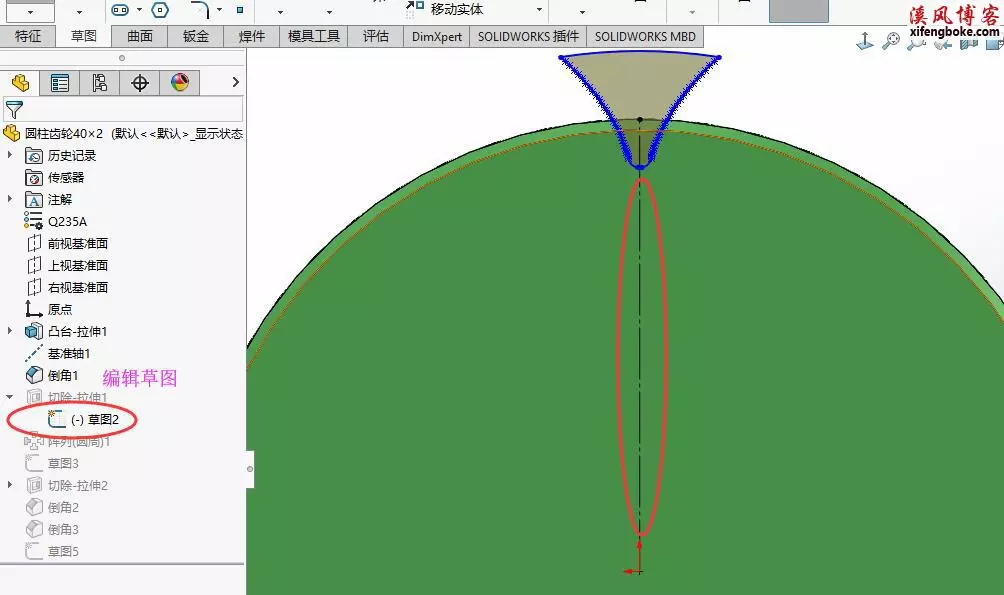1004x595 pixels.
Task: Click the 倒角1 chamfer icon
Action: point(34,375)
